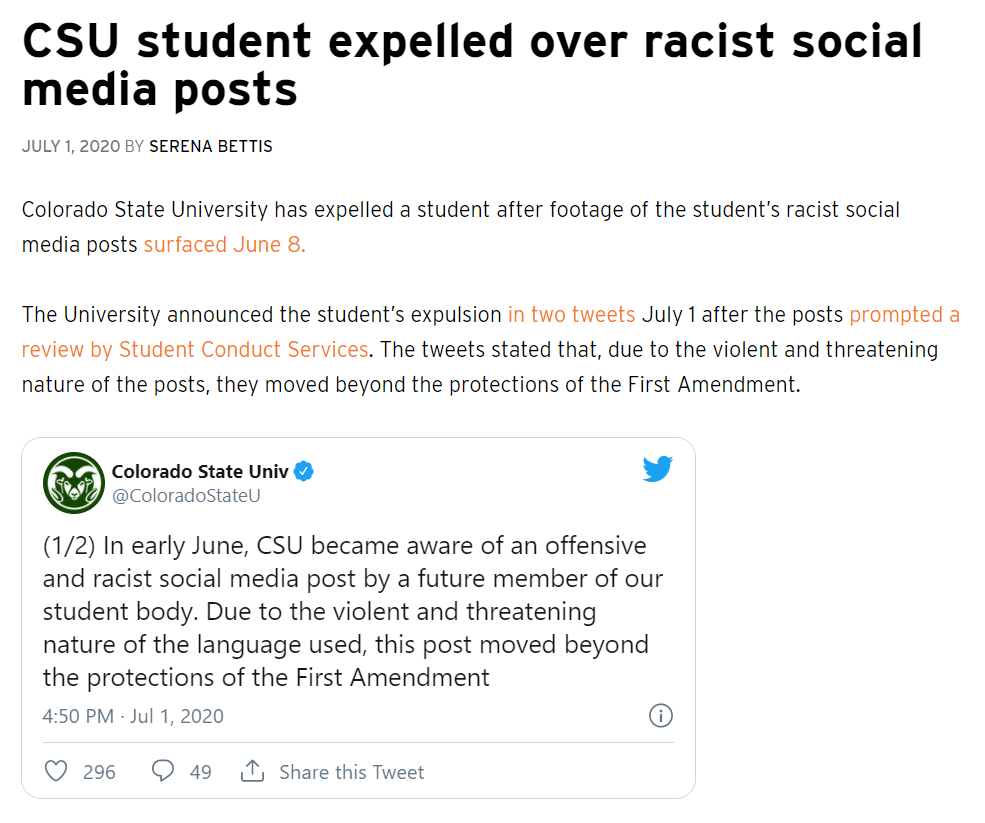Click the article date July 1, 2020
Screen dimensions: 985x823
click(71, 146)
